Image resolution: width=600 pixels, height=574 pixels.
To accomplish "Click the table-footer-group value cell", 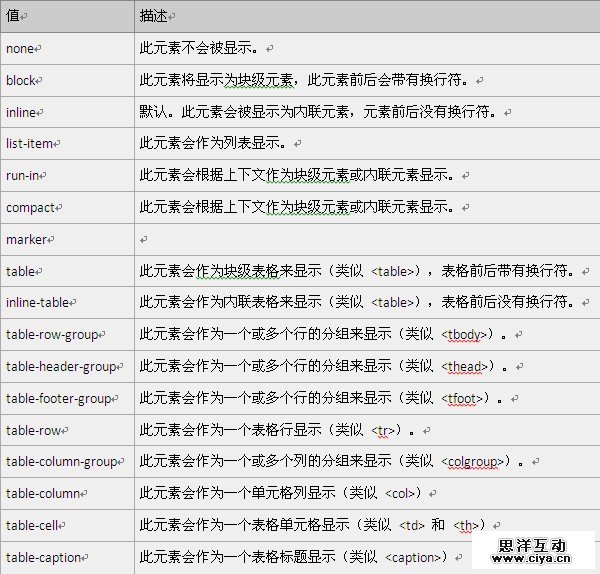I will coord(68,398).
